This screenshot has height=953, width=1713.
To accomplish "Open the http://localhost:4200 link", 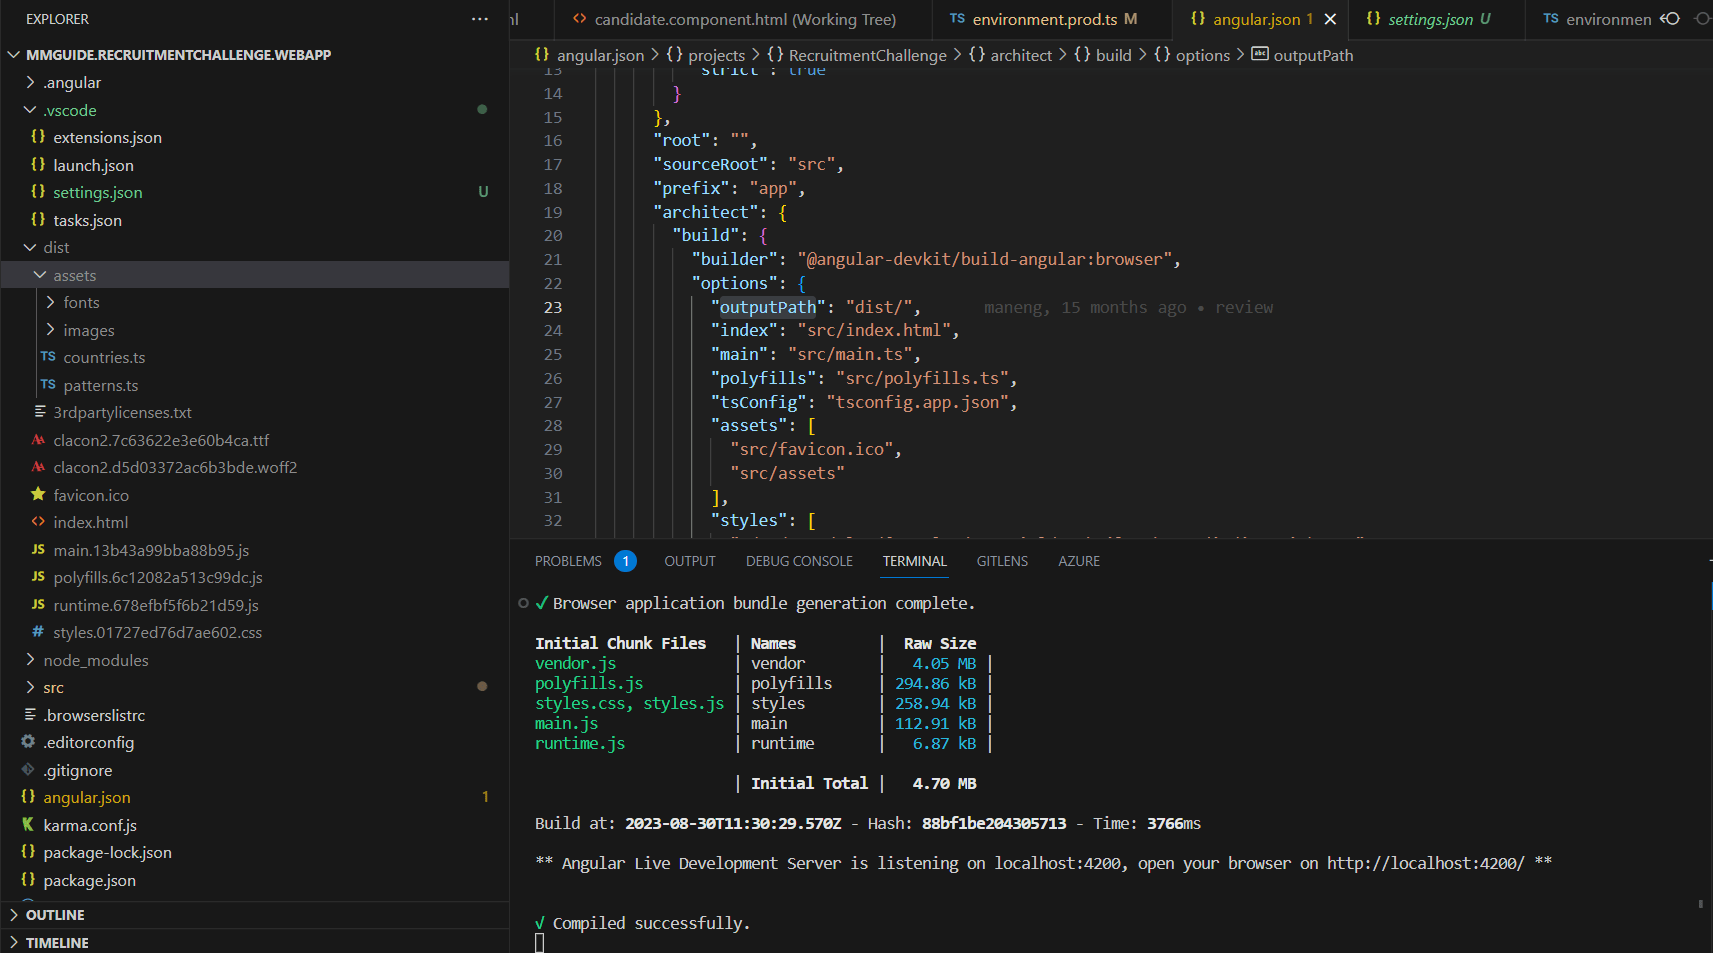I will click(1423, 862).
